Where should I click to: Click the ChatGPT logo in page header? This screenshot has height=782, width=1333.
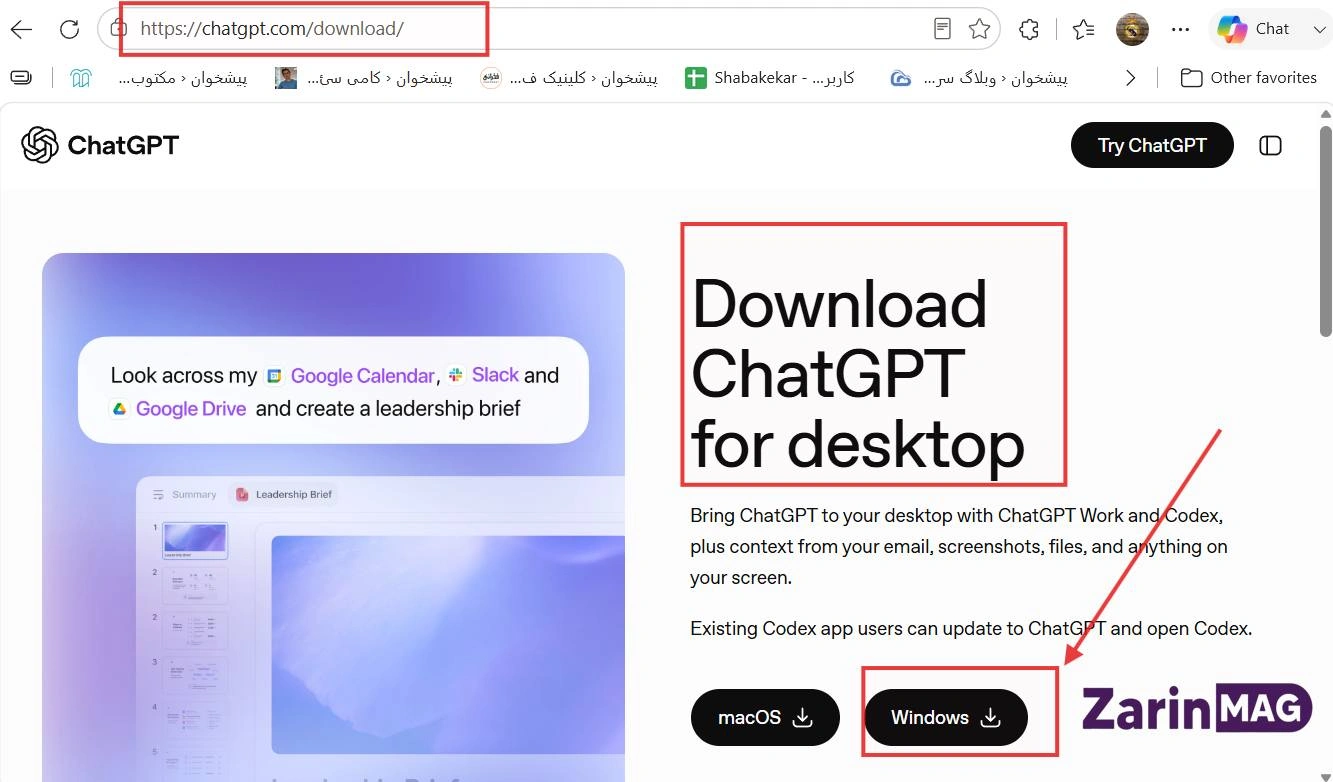(100, 145)
